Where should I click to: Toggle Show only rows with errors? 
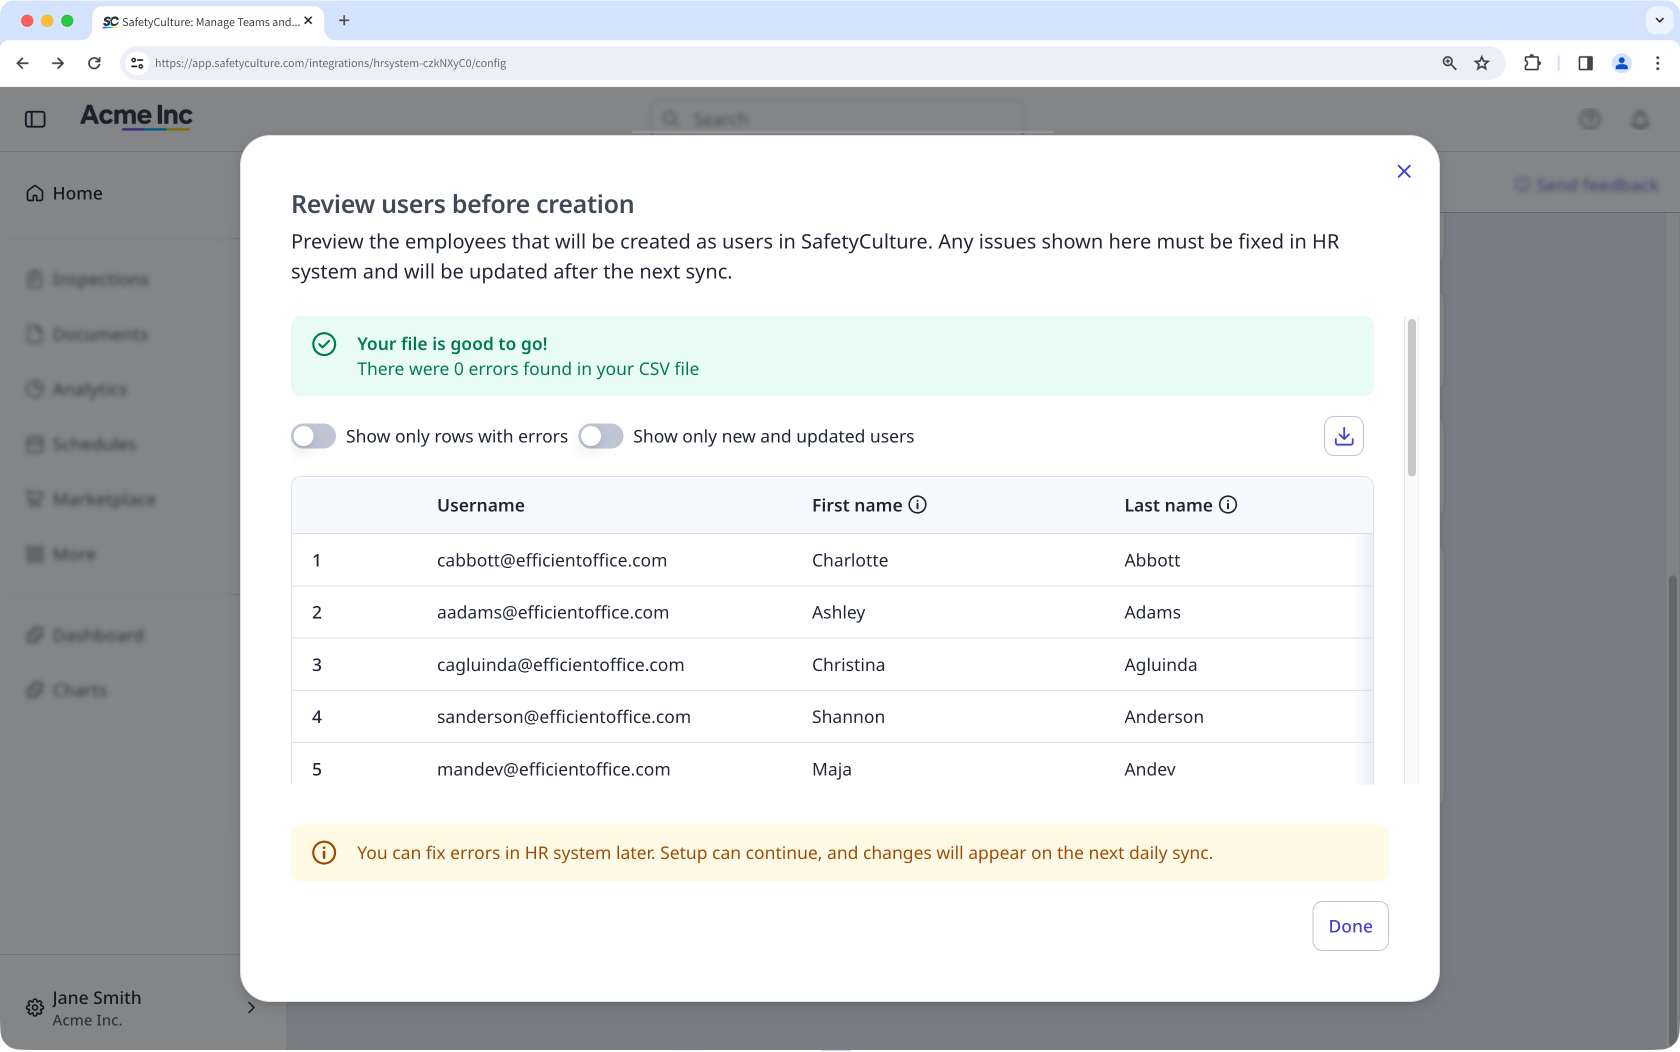pyautogui.click(x=313, y=436)
